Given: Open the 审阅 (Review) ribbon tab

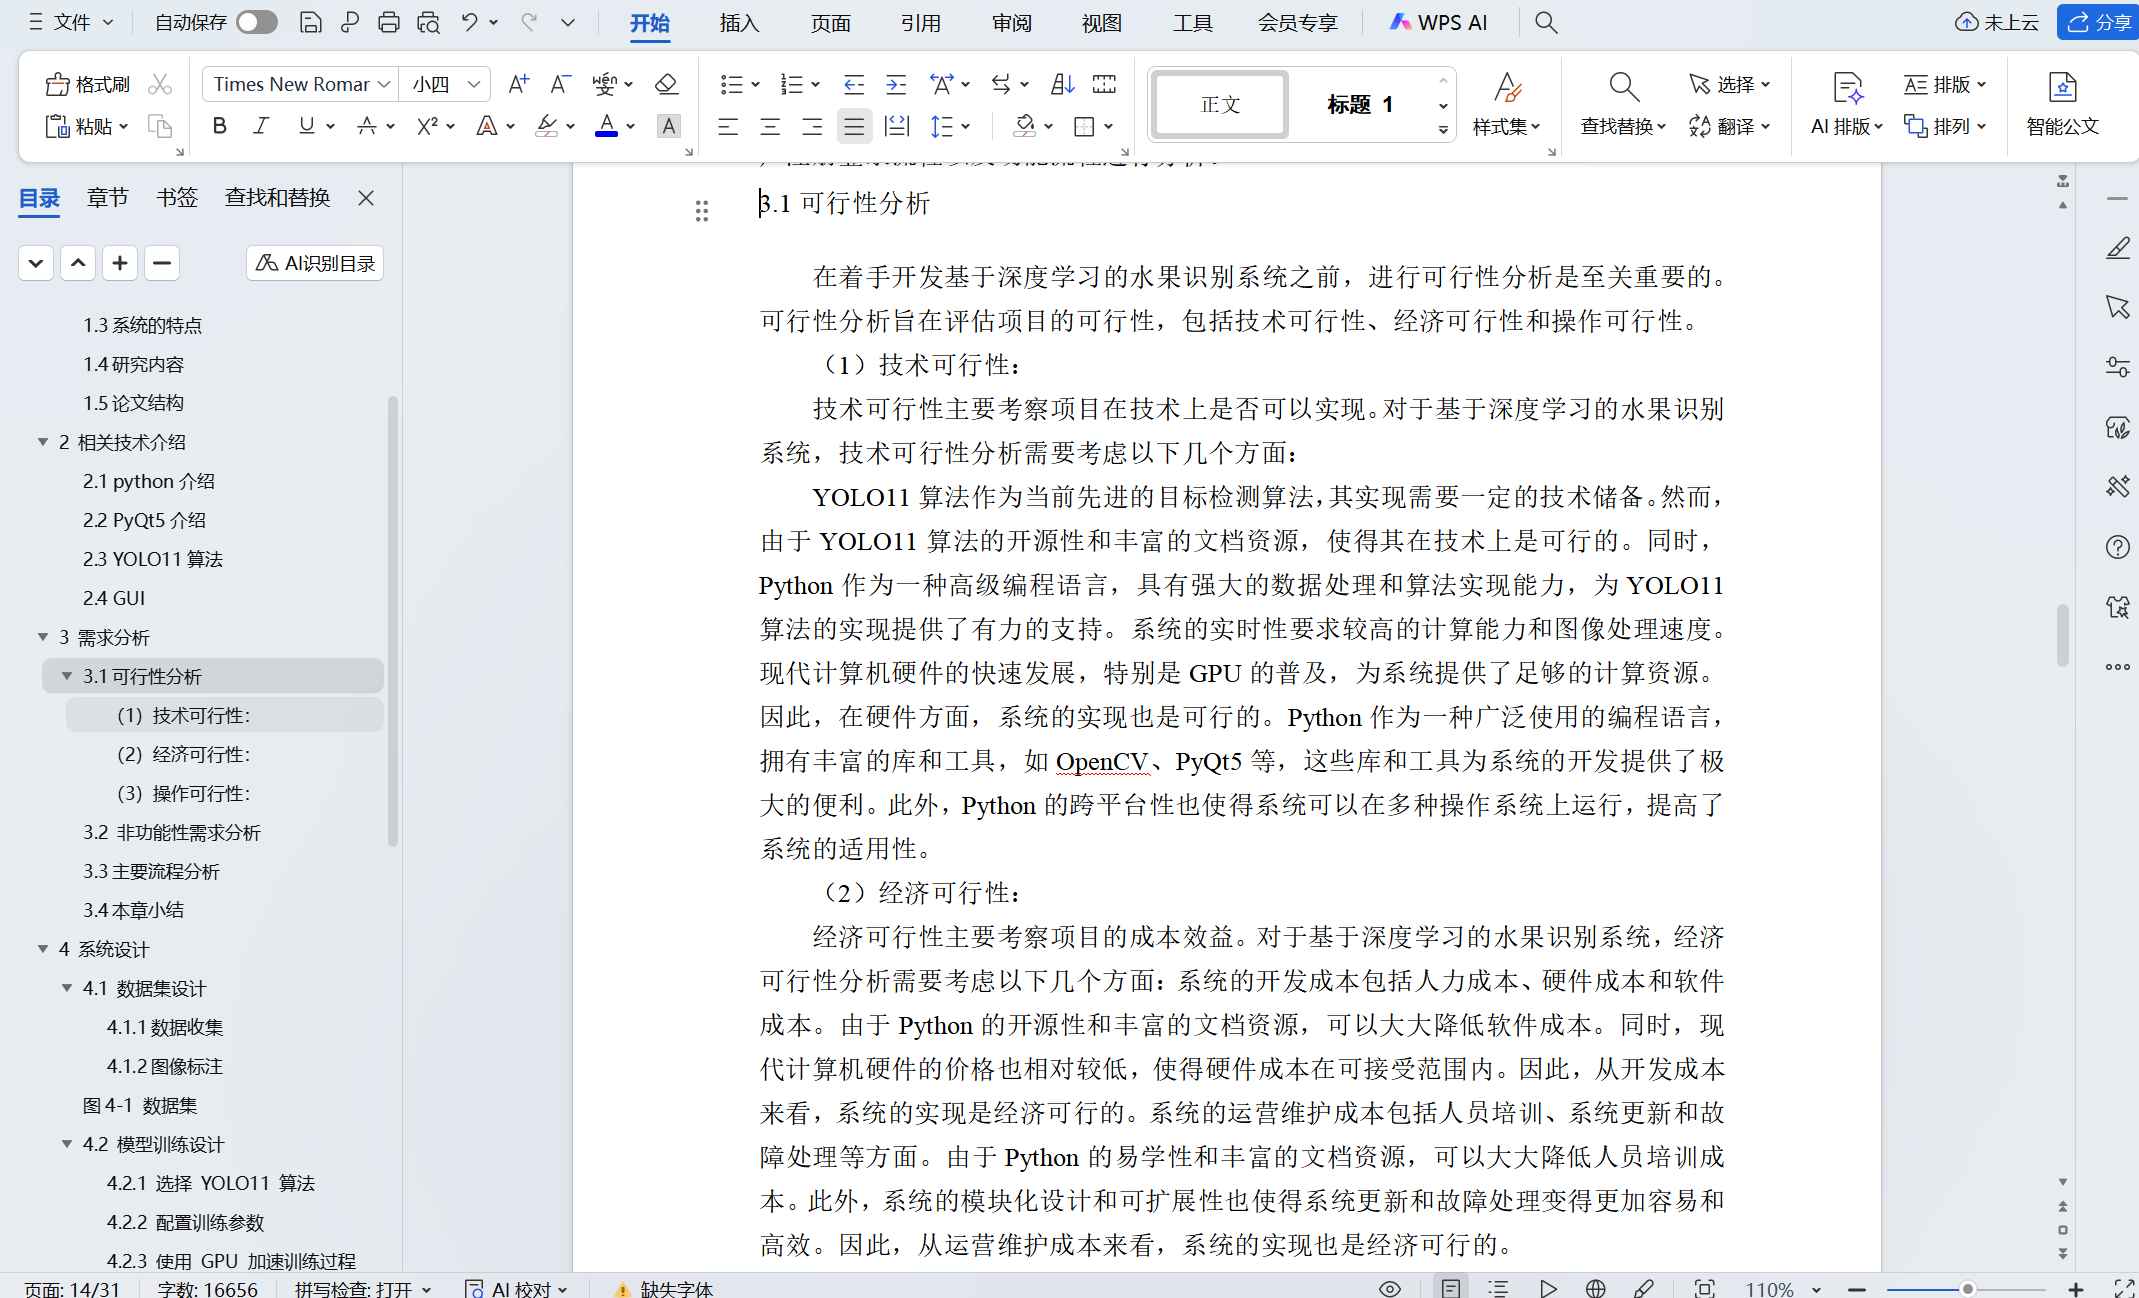Looking at the screenshot, I should click(1012, 22).
